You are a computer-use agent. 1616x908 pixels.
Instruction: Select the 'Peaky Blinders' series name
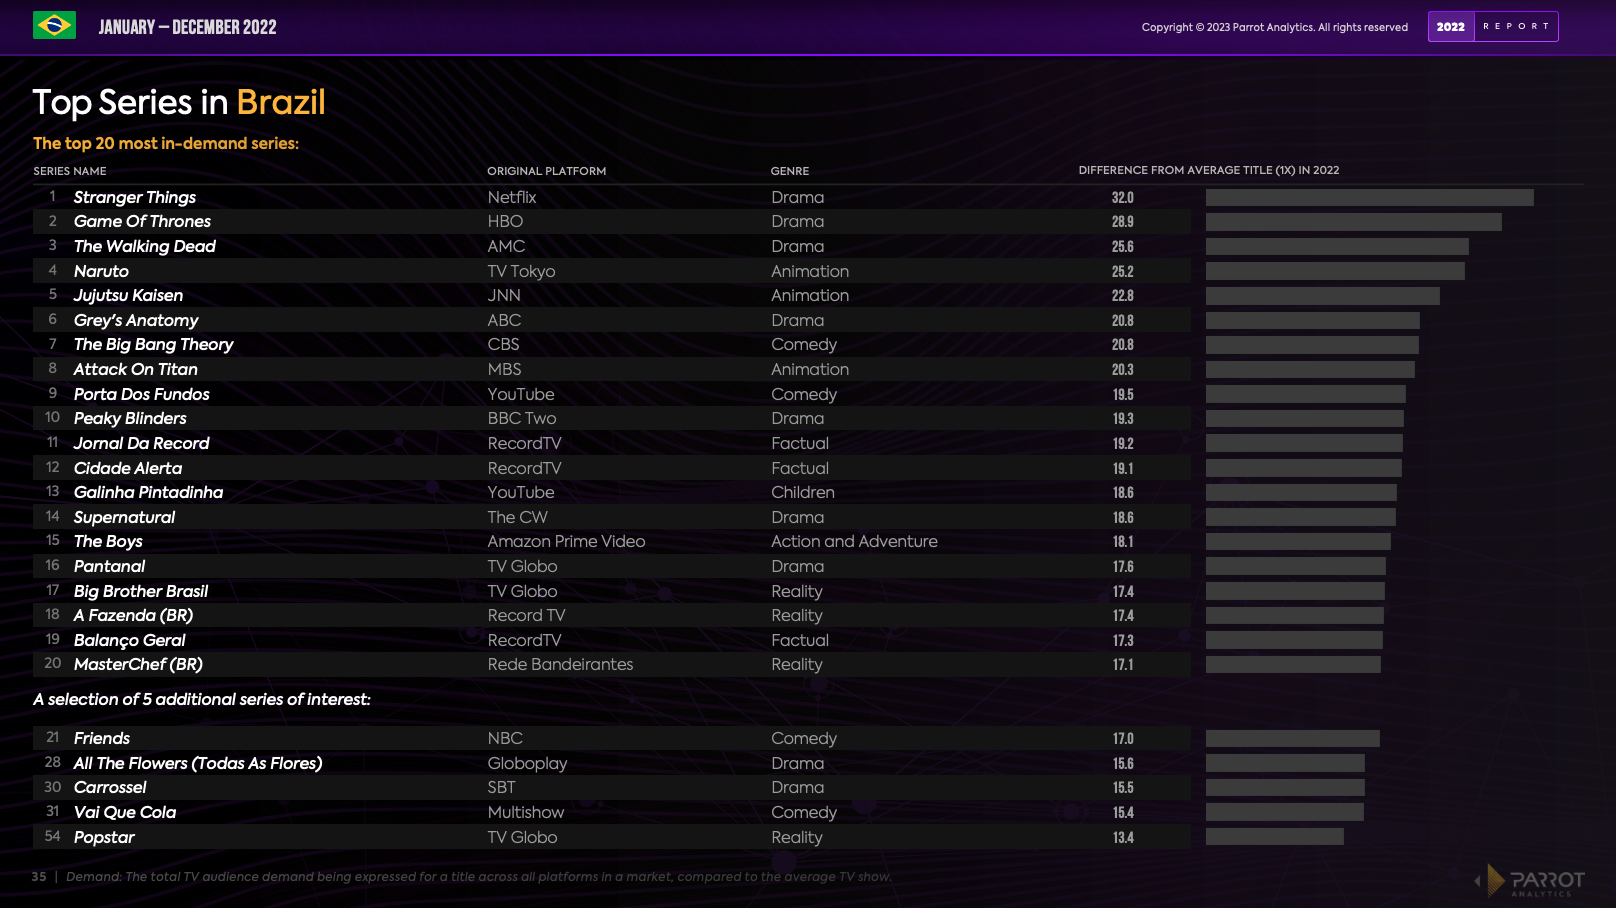click(x=130, y=418)
